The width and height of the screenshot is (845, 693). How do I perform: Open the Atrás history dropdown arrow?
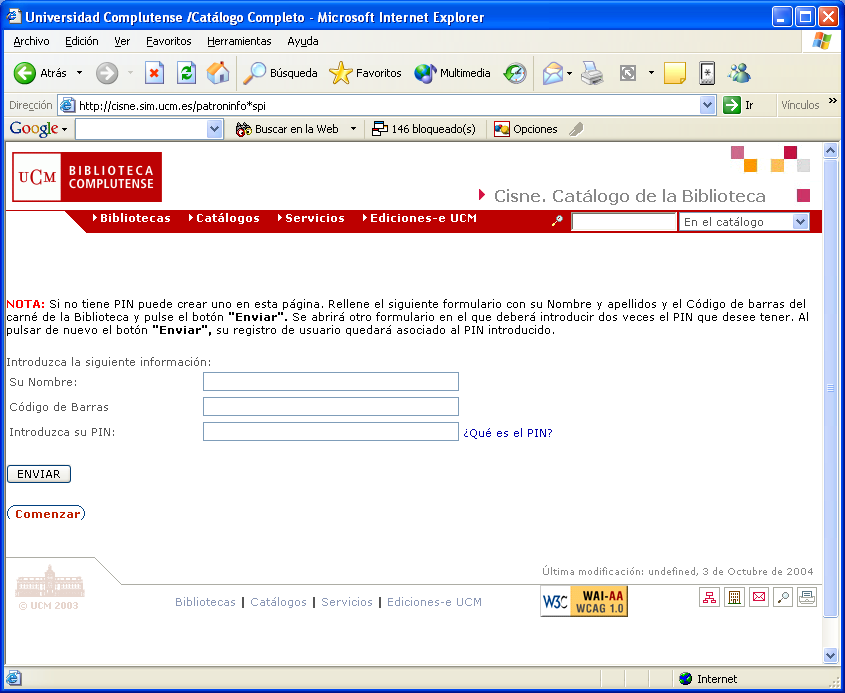[79, 73]
